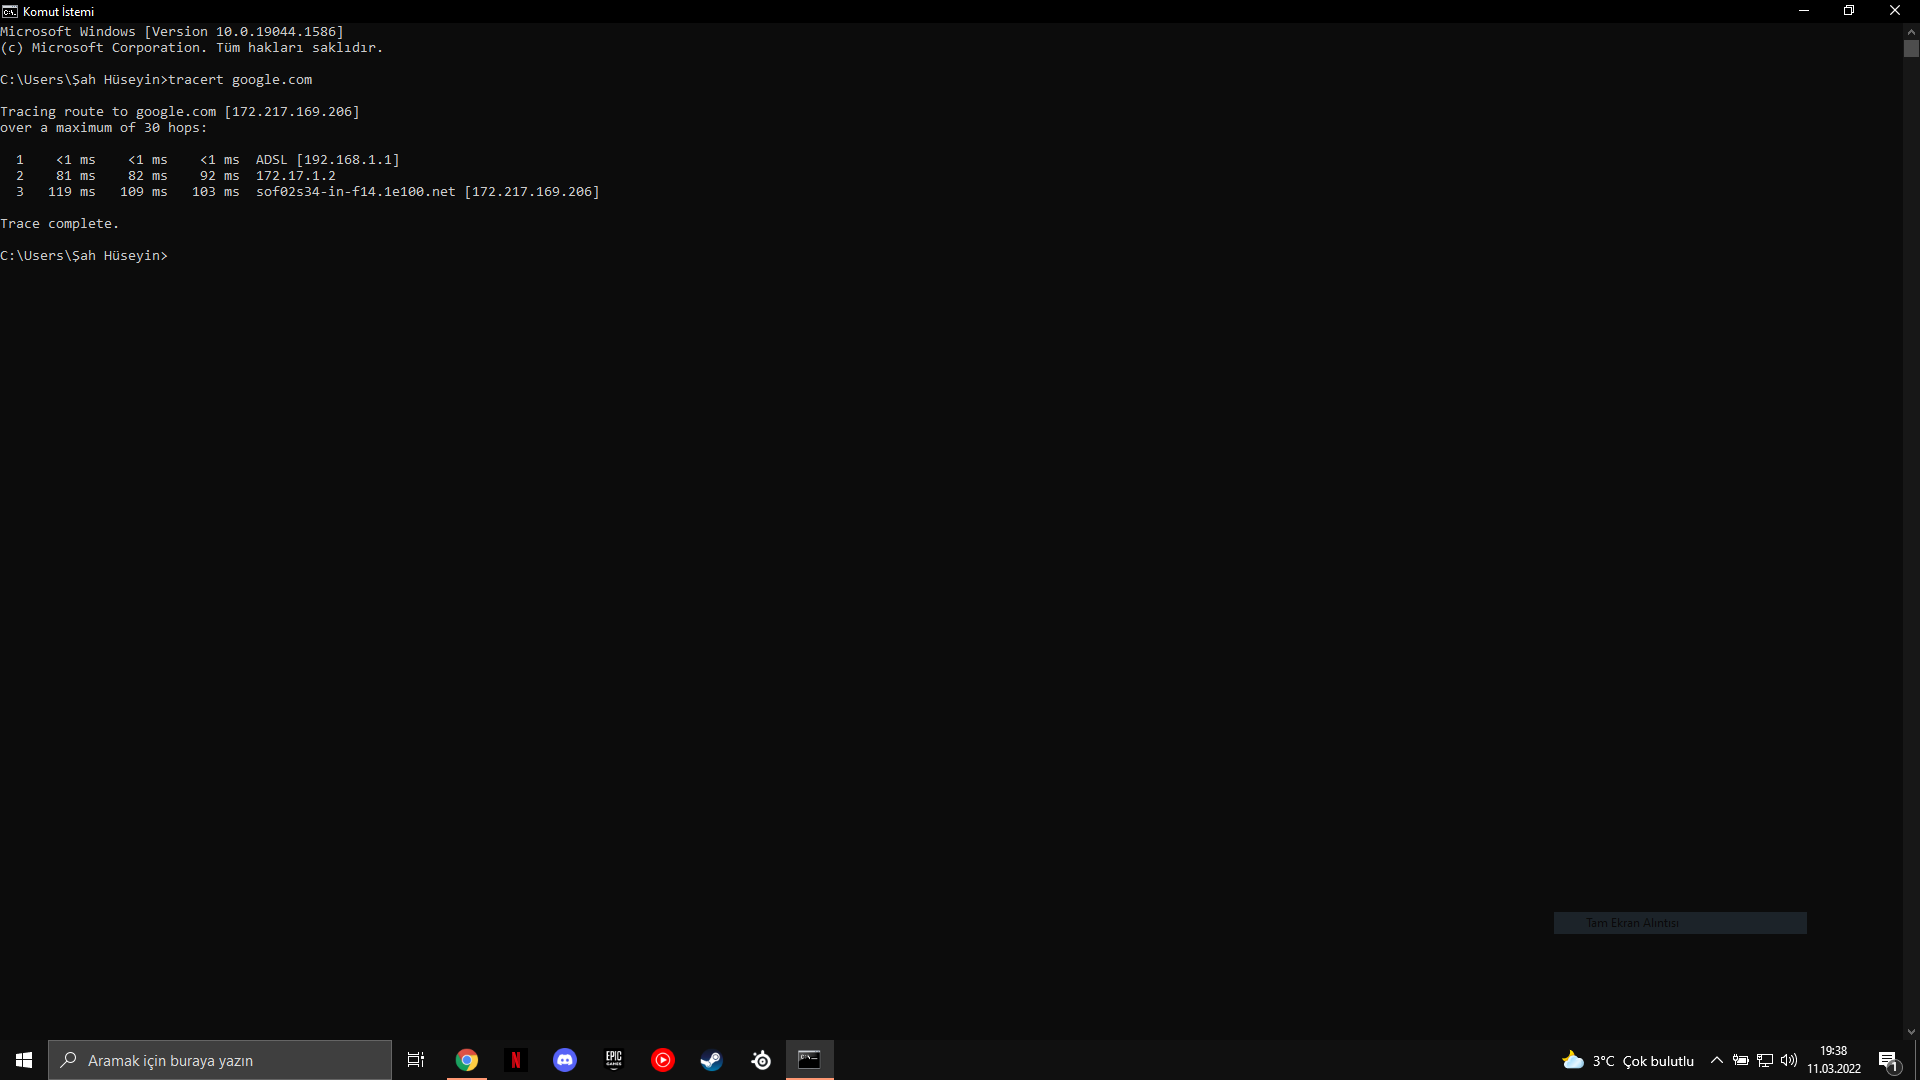1920x1080 pixels.
Task: Open the Windows Start menu
Action: tap(24, 1060)
